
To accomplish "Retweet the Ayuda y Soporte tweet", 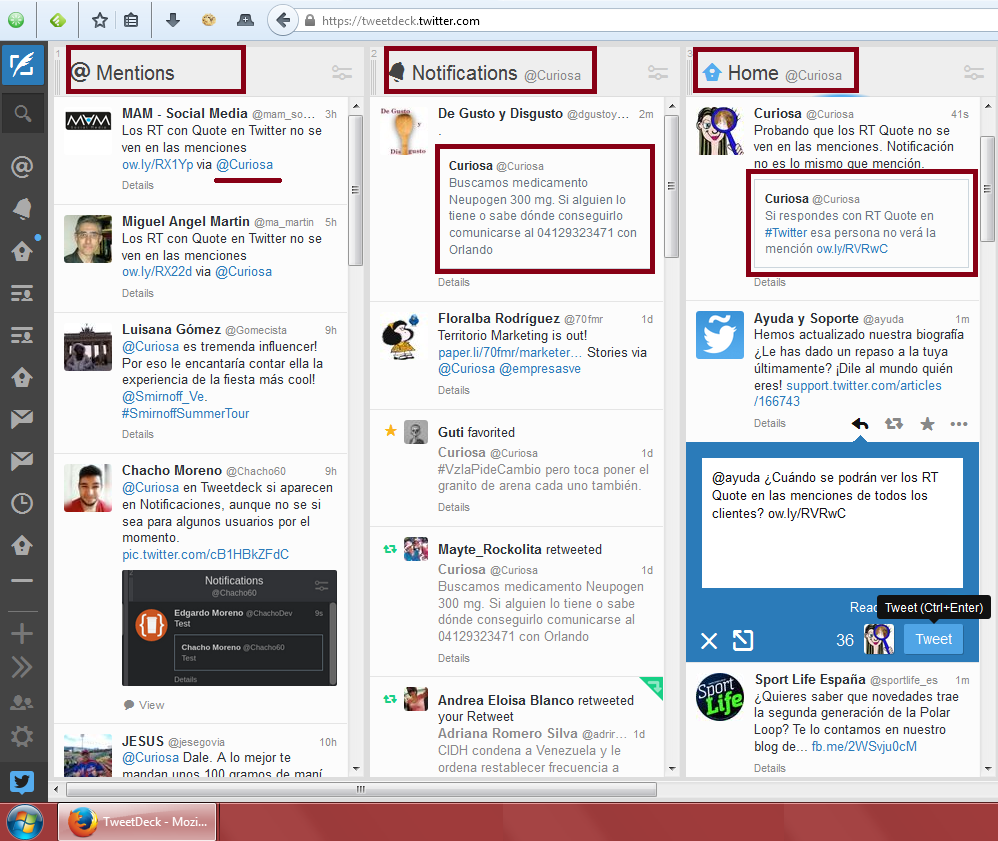I will (894, 423).
